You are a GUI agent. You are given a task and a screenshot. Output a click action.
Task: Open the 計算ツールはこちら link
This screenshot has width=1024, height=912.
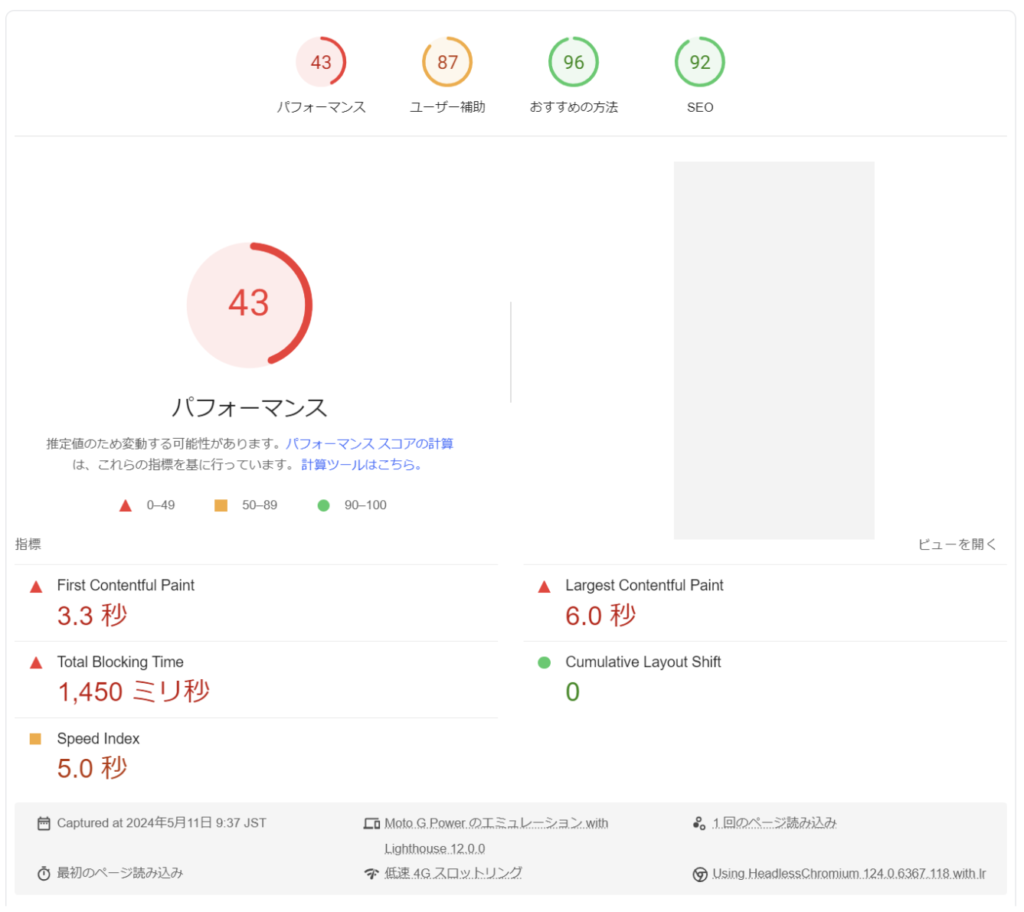362,464
